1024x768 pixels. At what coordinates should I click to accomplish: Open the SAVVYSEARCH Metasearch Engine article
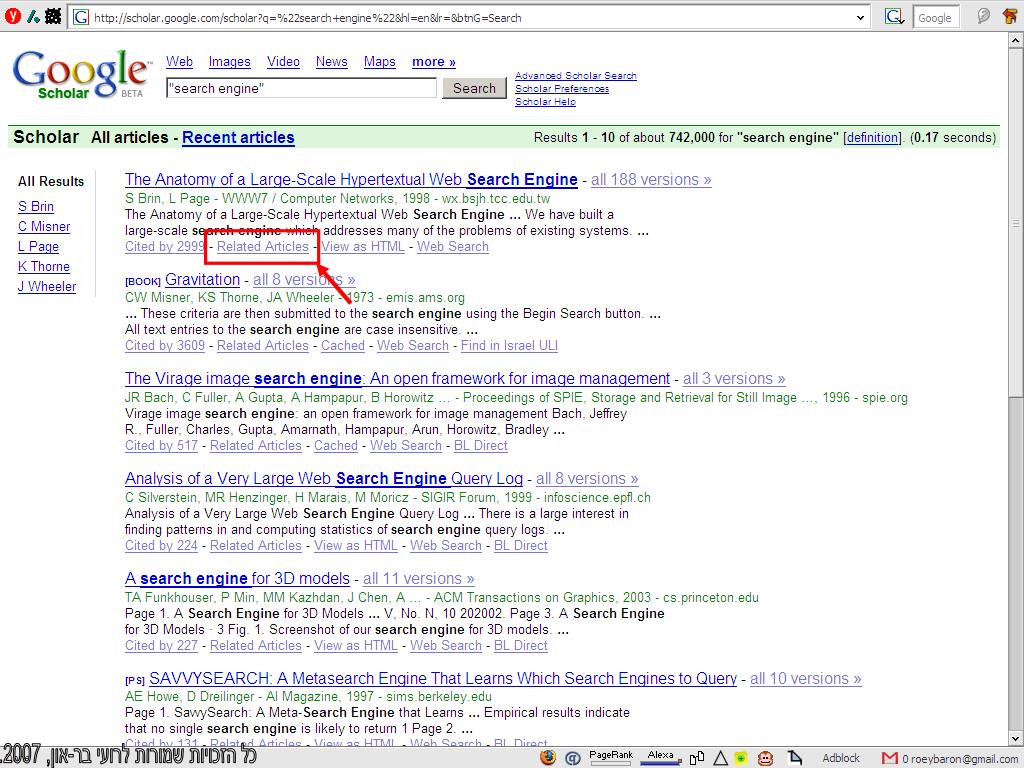click(x=443, y=679)
